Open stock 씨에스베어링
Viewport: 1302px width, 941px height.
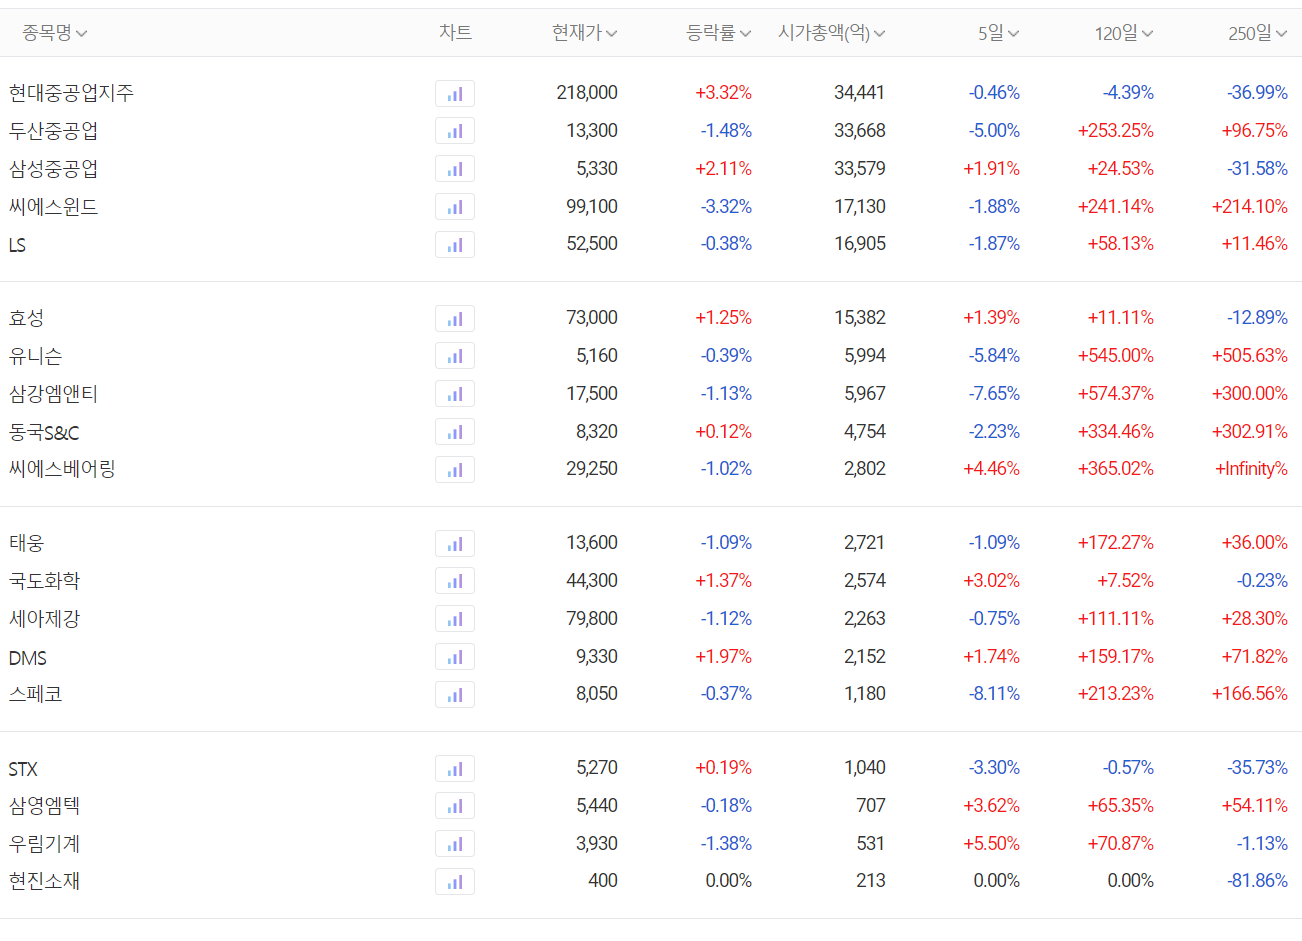[62, 469]
